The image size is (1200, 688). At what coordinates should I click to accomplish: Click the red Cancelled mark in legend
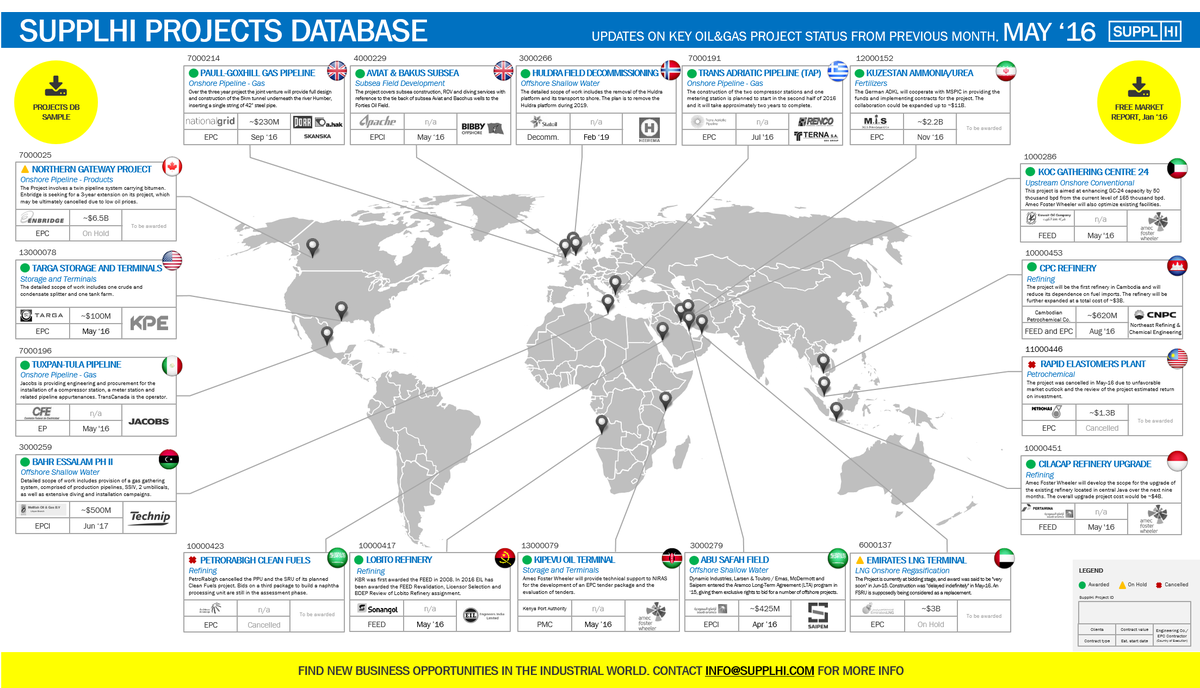click(x=1157, y=584)
